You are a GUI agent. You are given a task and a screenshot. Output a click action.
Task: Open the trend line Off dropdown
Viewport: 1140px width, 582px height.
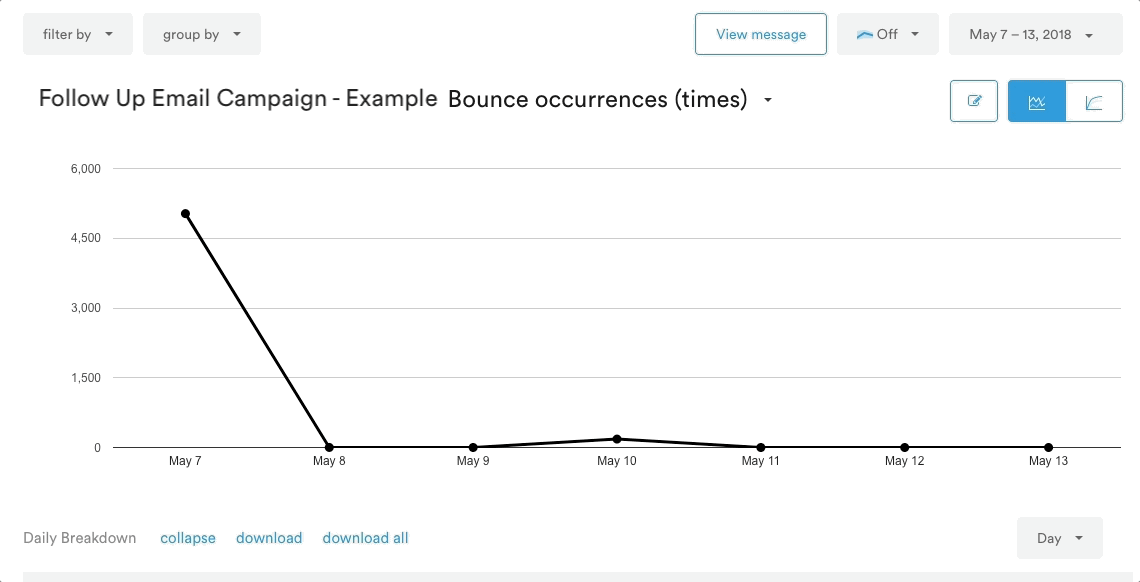[x=888, y=34]
